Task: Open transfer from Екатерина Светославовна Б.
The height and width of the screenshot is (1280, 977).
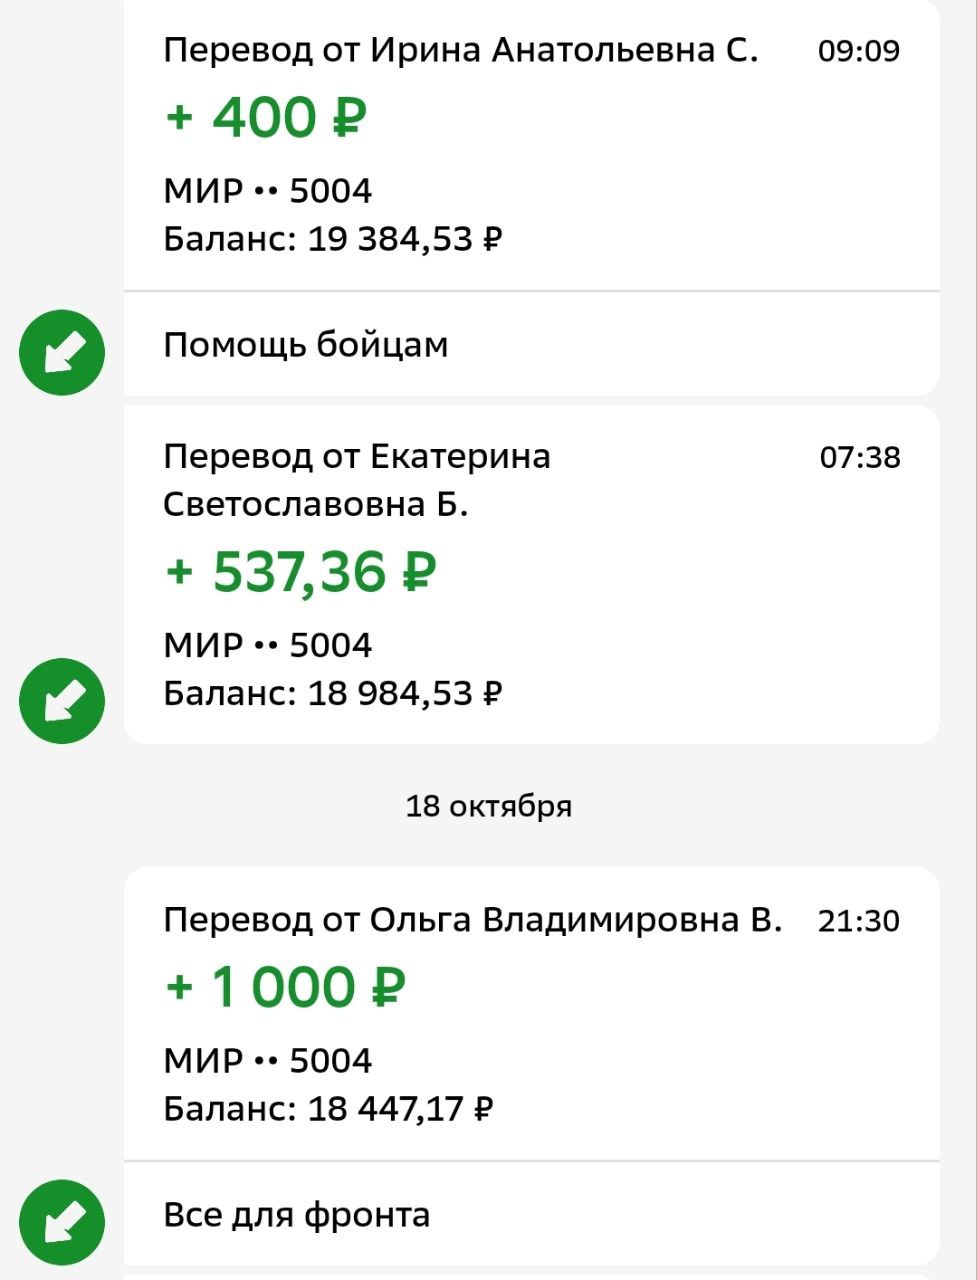Action: pyautogui.click(x=356, y=480)
